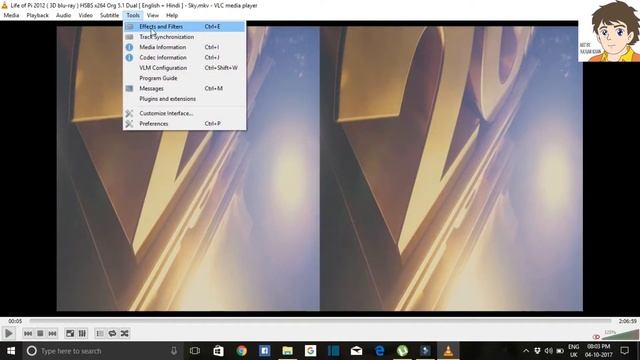Choose Program Guide entry
This screenshot has height=360, width=640.
184,78
